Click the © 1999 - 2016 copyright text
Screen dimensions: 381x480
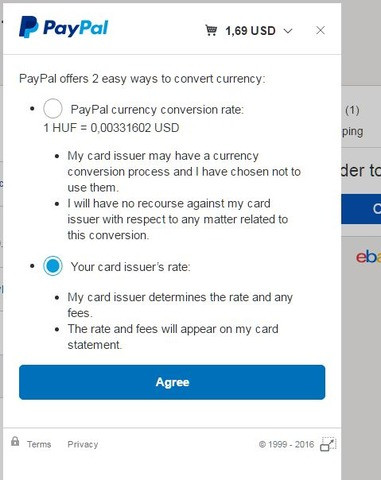pyautogui.click(x=286, y=444)
